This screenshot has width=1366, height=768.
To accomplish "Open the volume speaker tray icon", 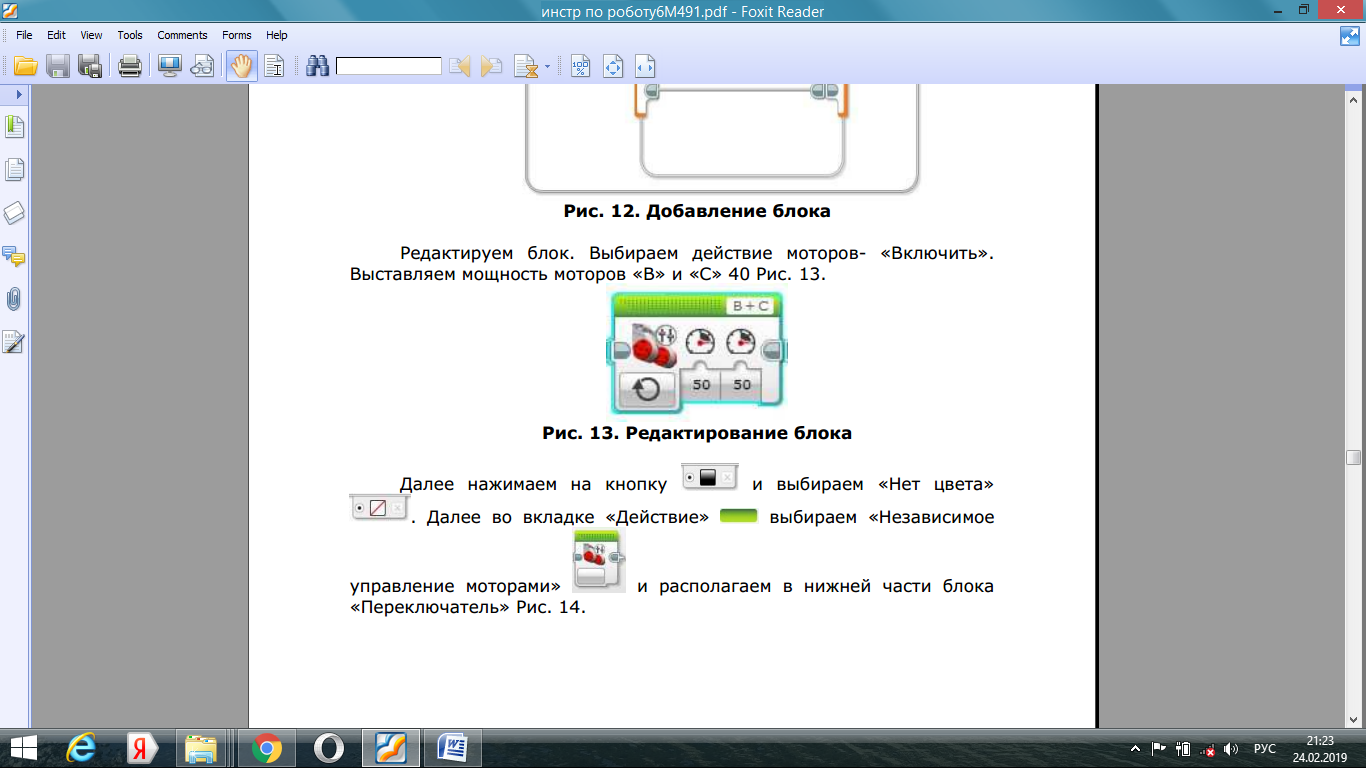I will [x=1231, y=748].
